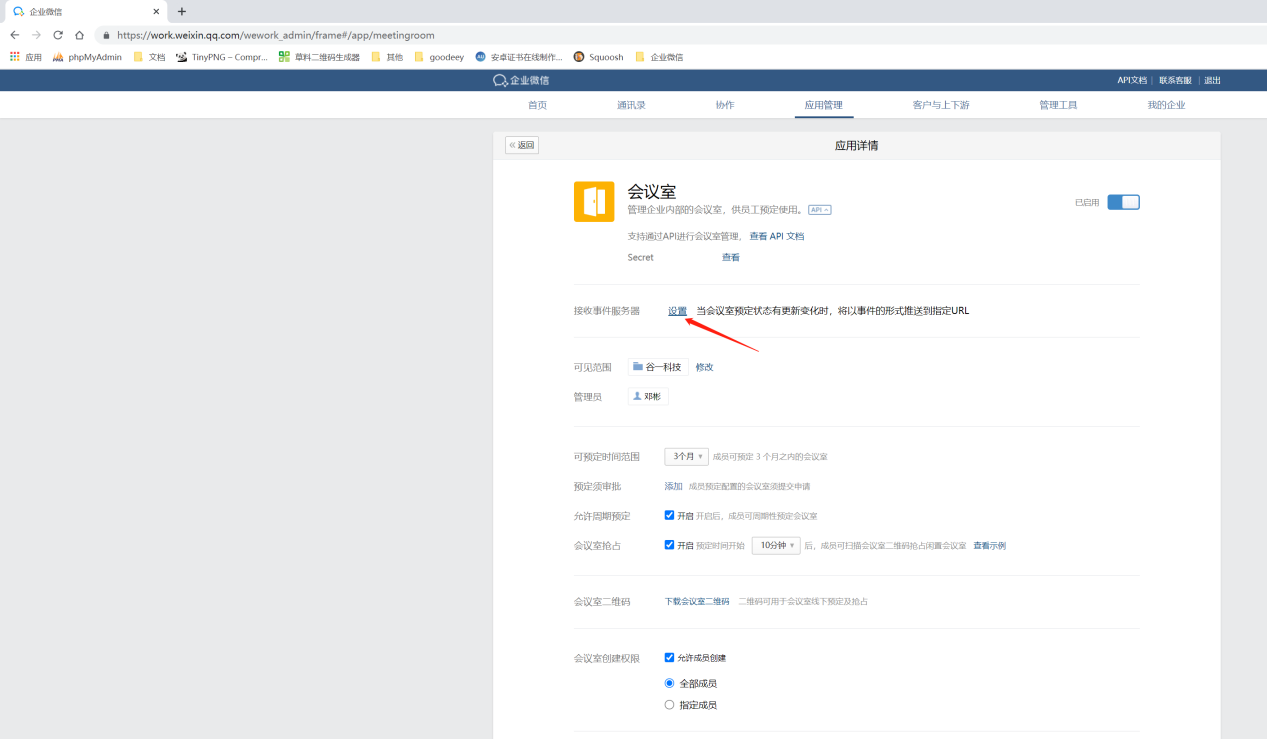1267x739 pixels.
Task: Uncheck the 允许周期预定 开启 checkbox
Action: [x=669, y=515]
